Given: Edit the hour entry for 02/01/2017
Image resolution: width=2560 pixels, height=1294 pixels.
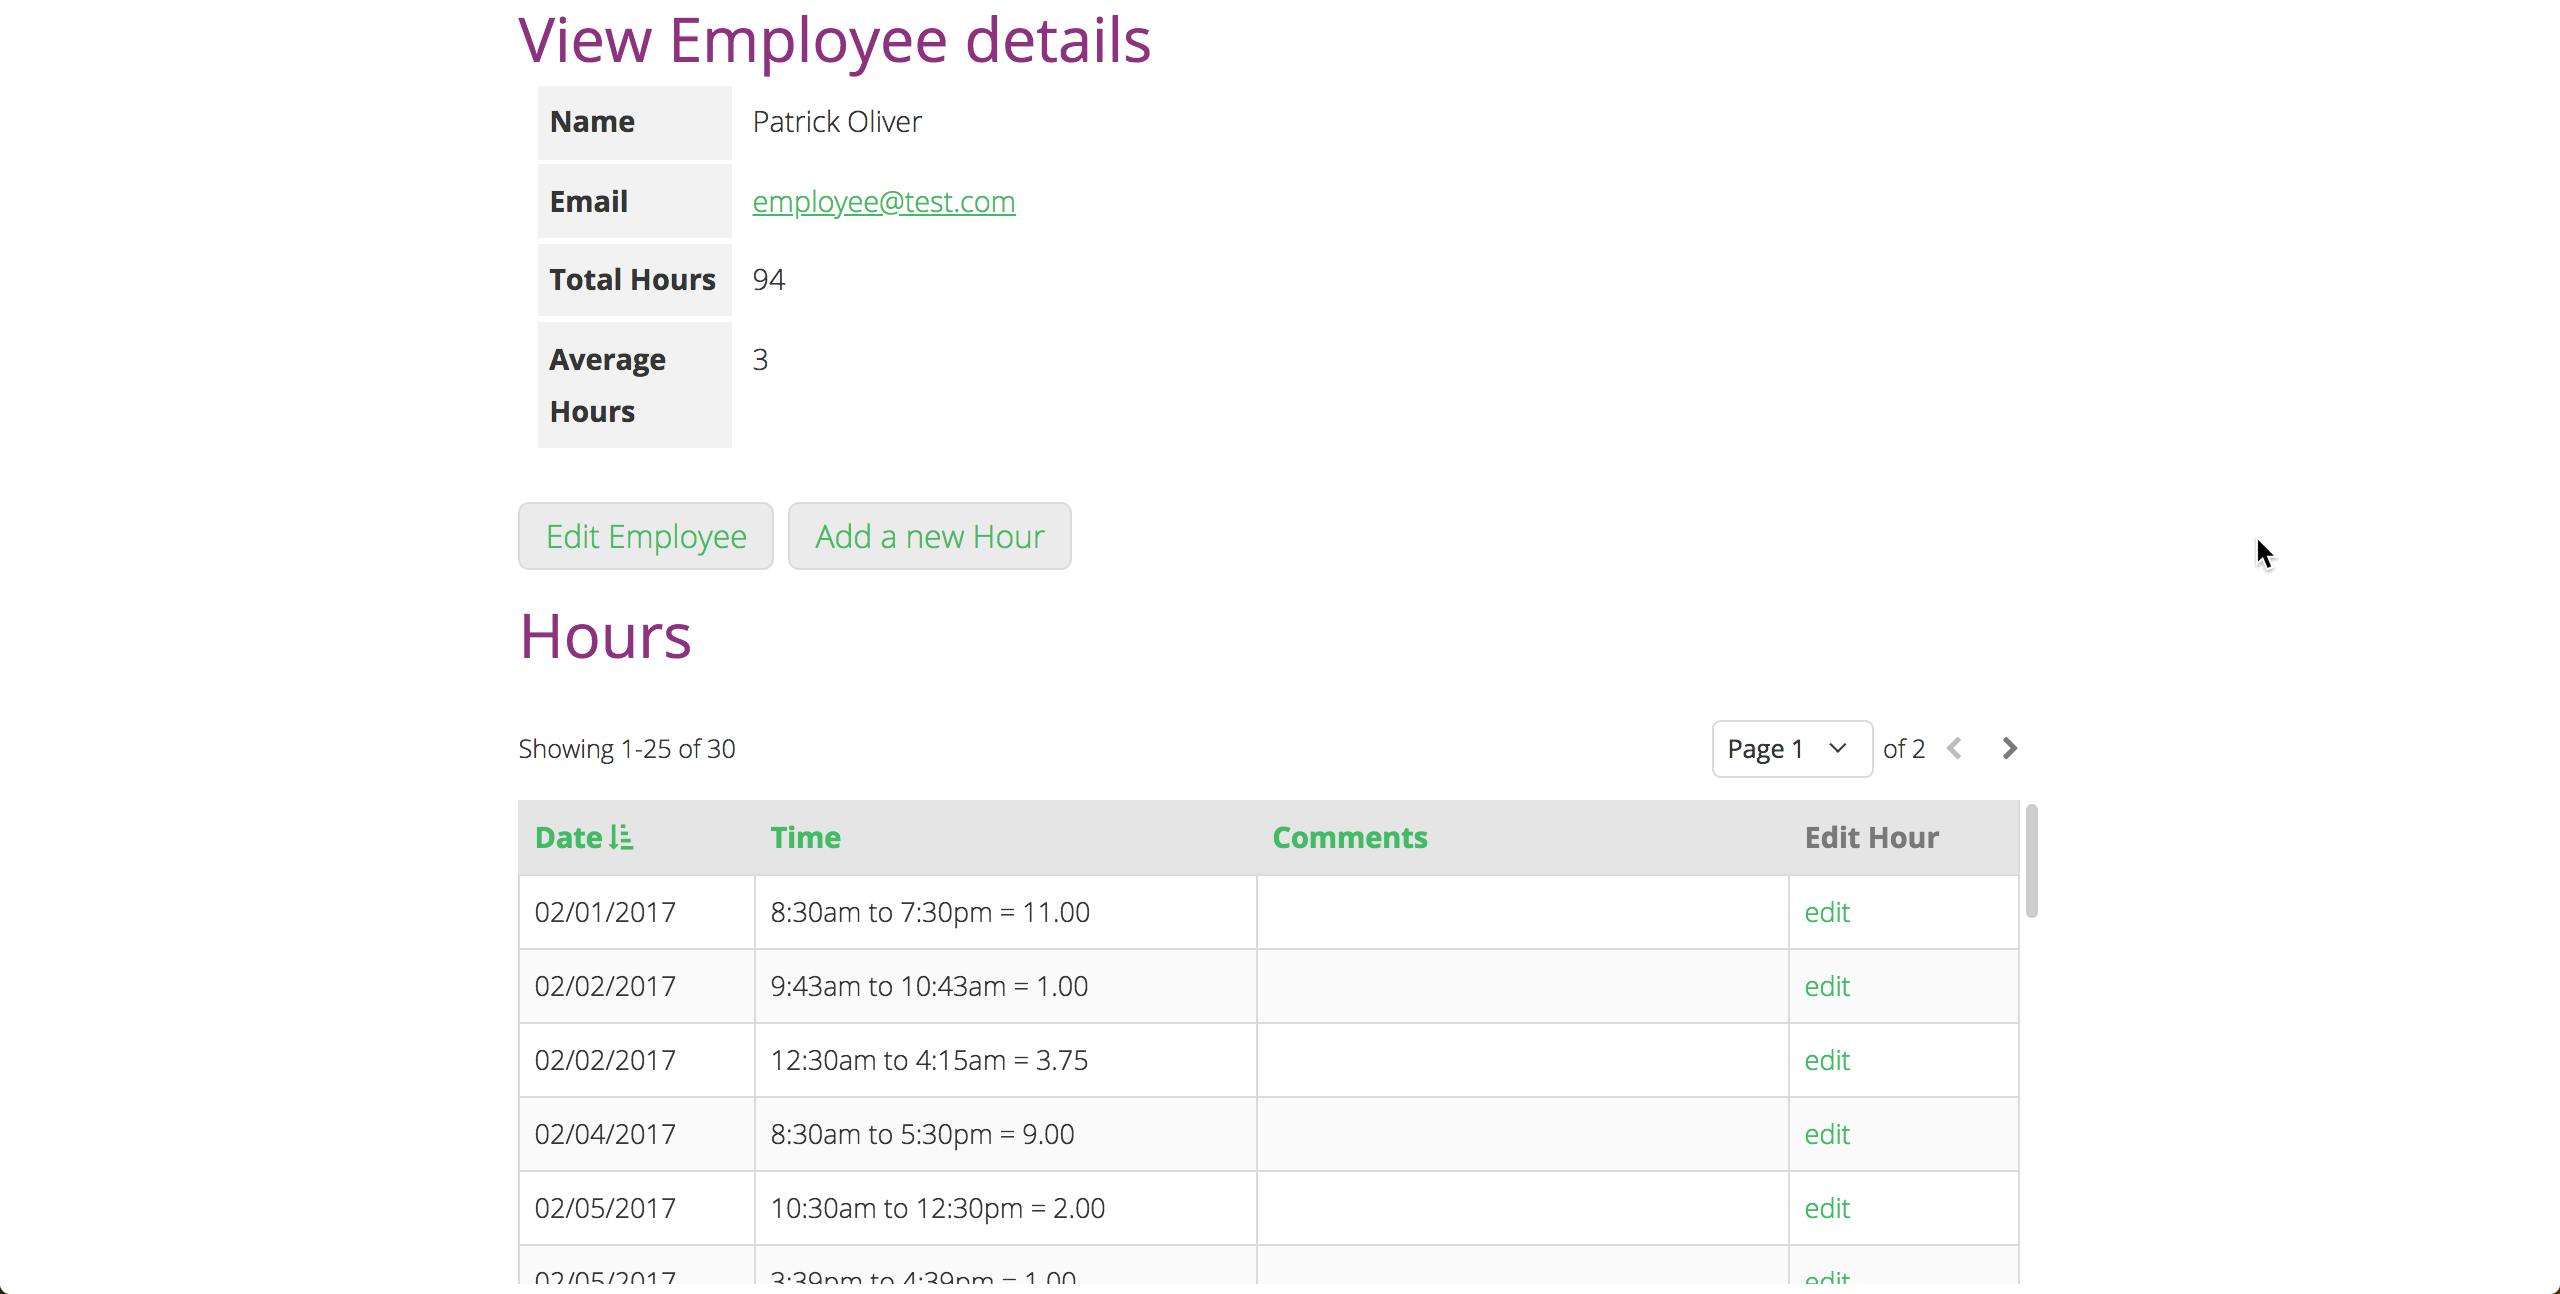Looking at the screenshot, I should [1827, 911].
